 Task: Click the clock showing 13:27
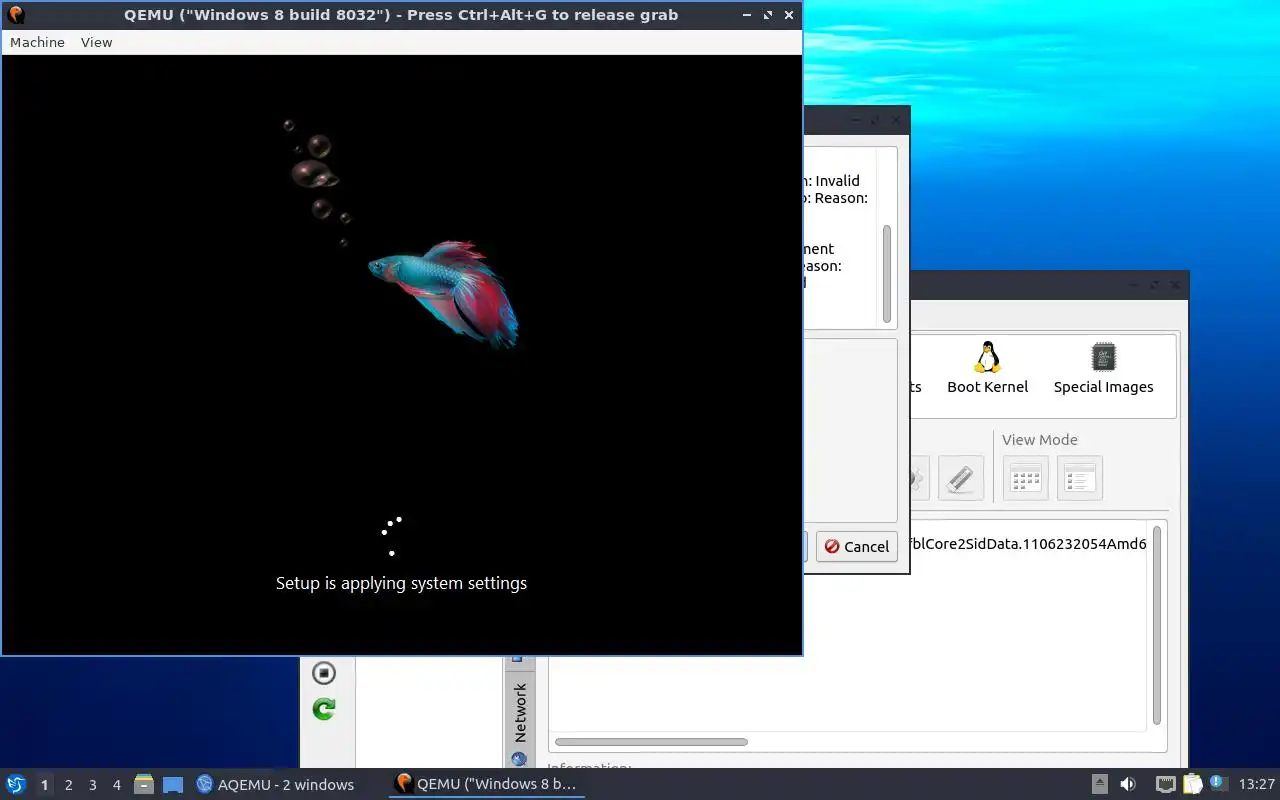pos(1256,785)
